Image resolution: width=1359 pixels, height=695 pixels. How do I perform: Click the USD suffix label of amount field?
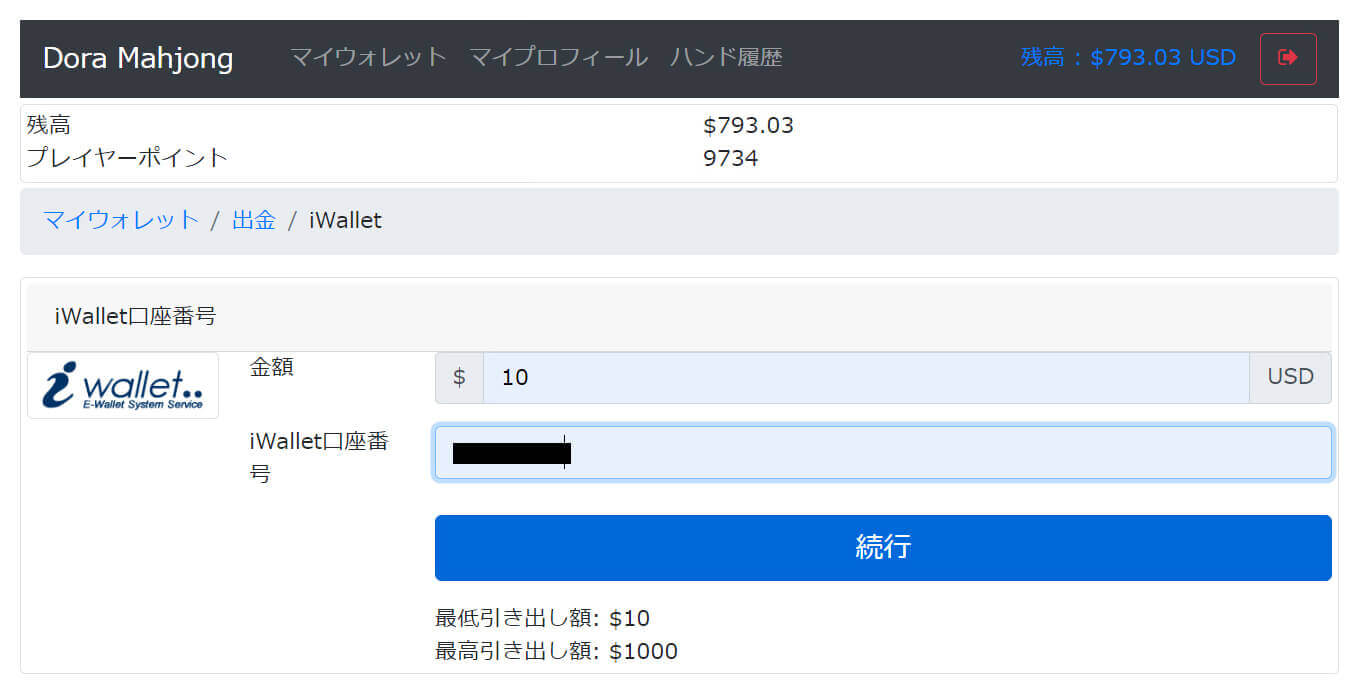[x=1290, y=377]
